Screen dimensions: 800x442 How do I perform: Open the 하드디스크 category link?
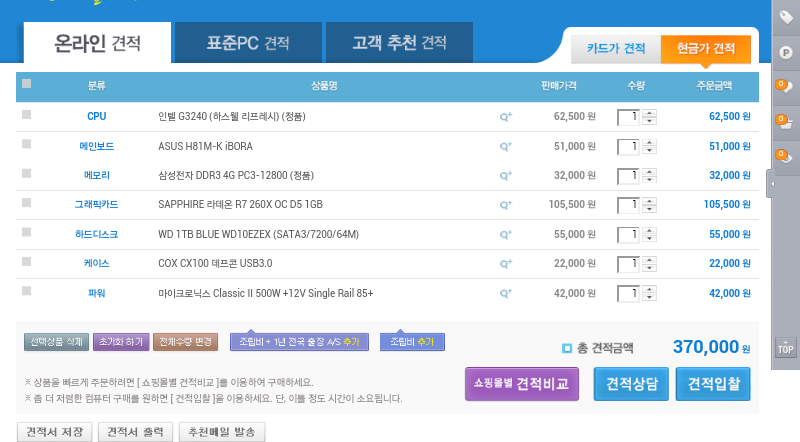click(96, 234)
